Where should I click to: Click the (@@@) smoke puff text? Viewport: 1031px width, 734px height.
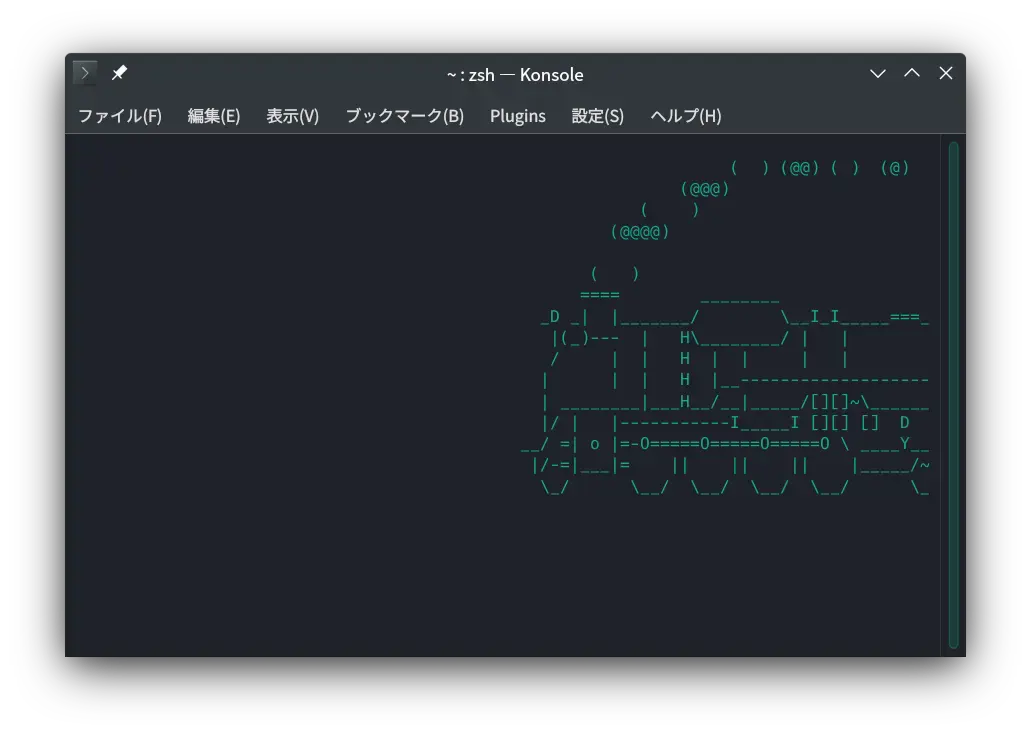[x=705, y=189]
